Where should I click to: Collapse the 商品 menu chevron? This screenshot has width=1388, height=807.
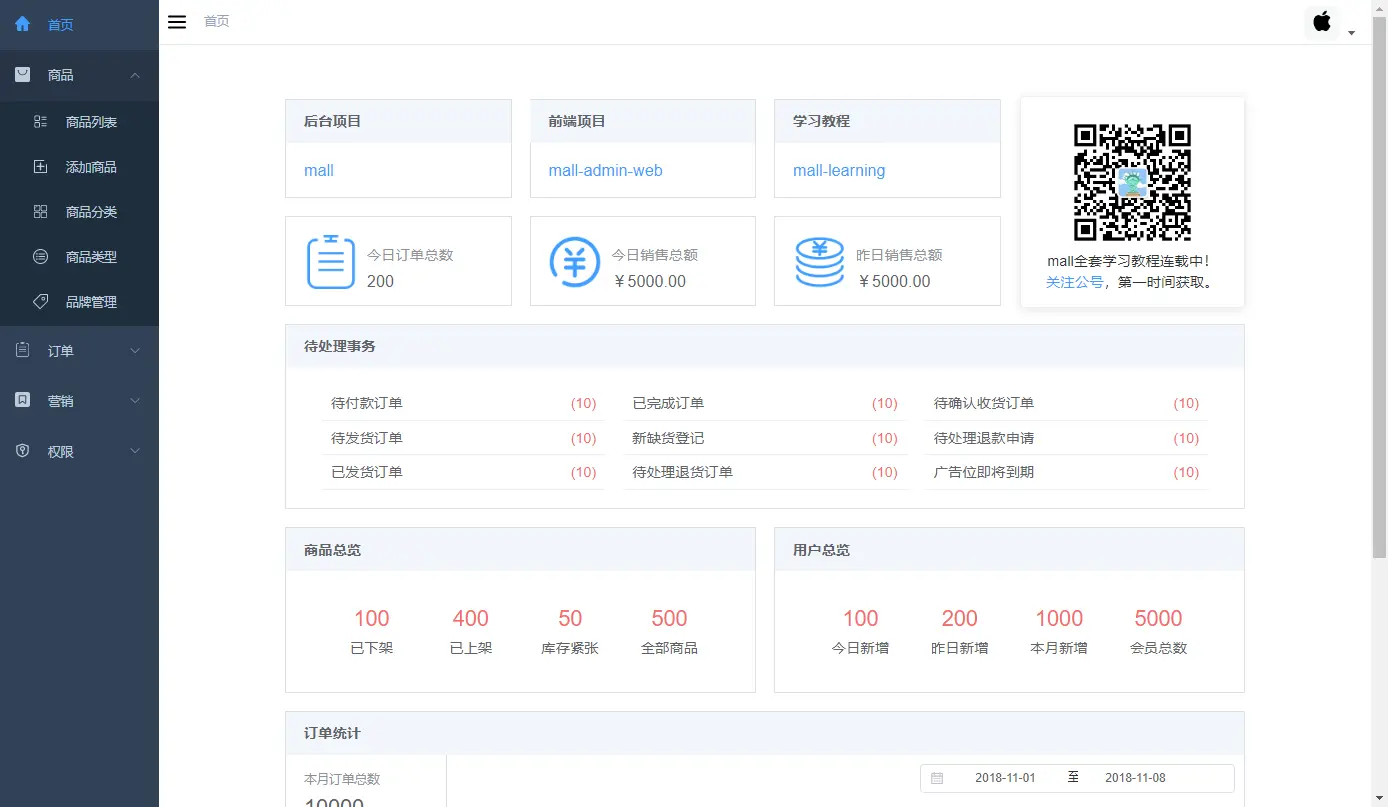click(x=135, y=76)
